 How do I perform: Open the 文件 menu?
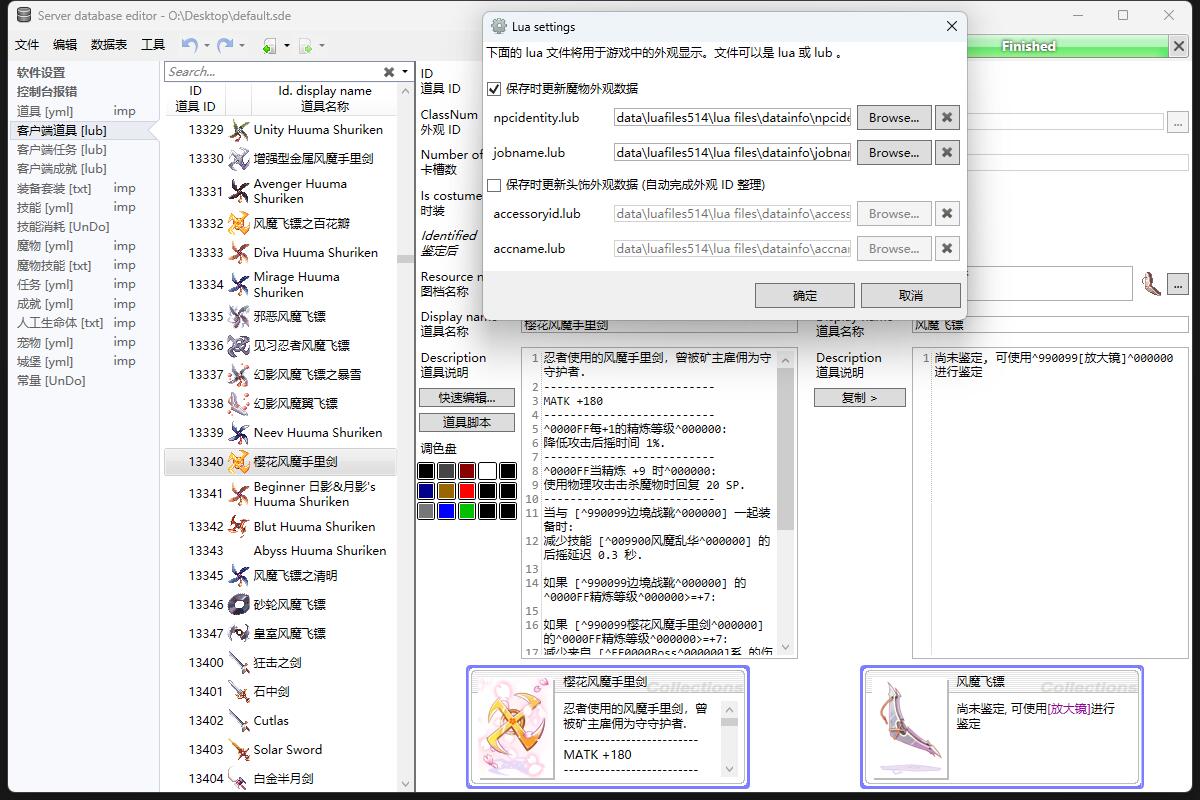click(27, 45)
